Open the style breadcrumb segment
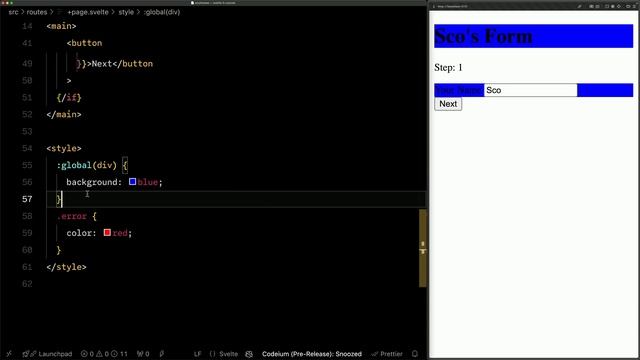 (126, 12)
